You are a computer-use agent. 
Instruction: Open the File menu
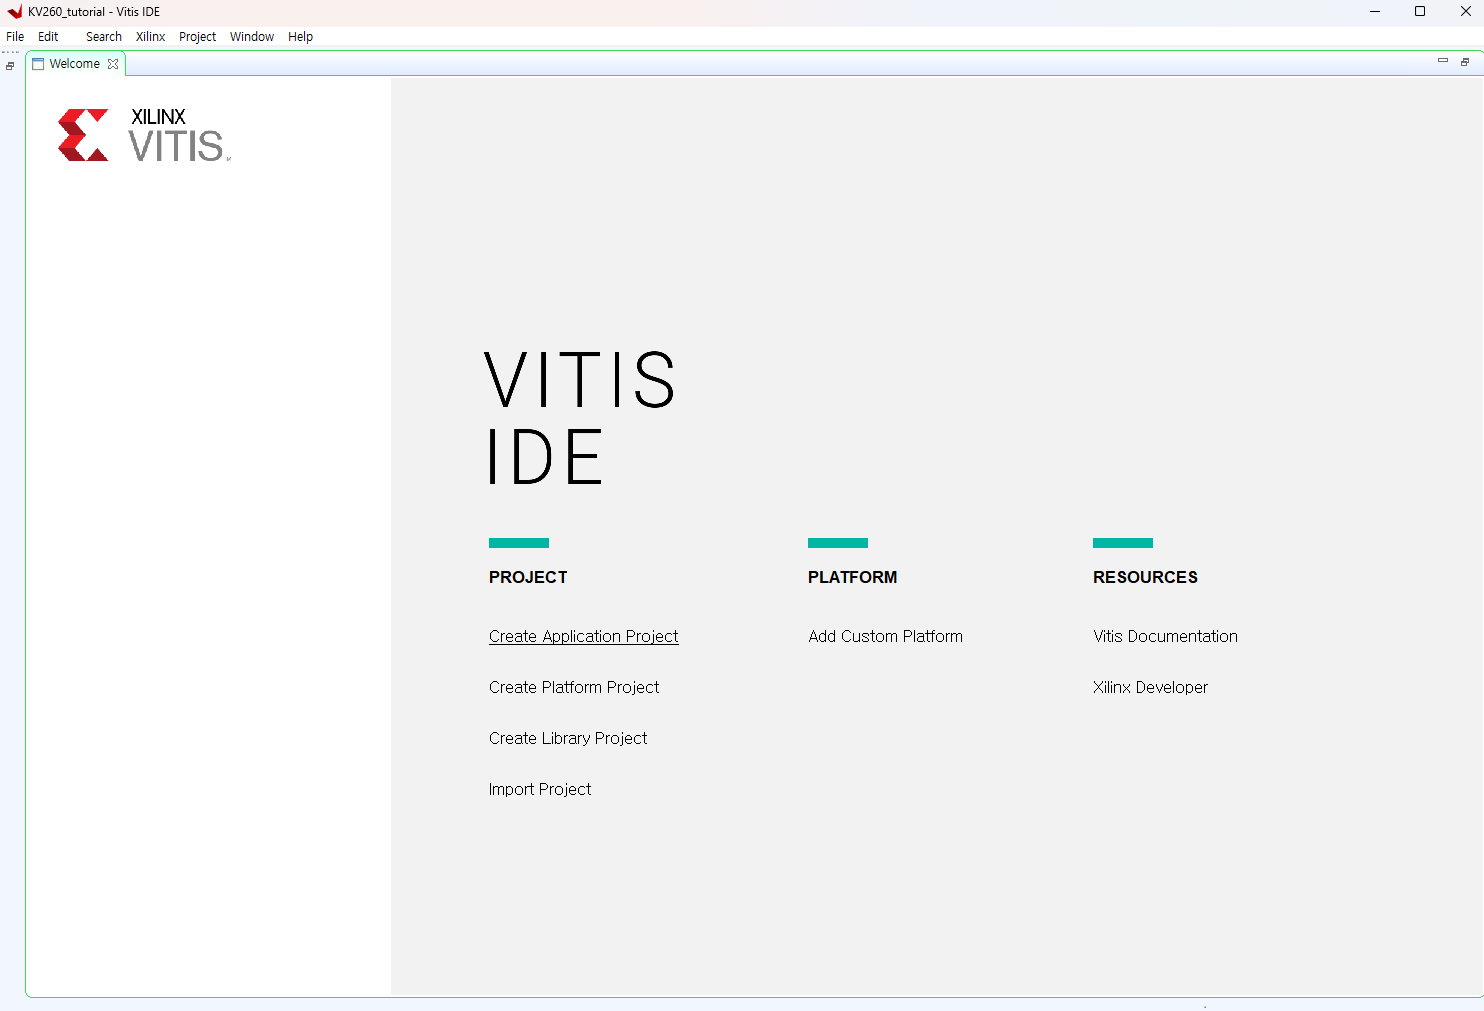pyautogui.click(x=15, y=37)
